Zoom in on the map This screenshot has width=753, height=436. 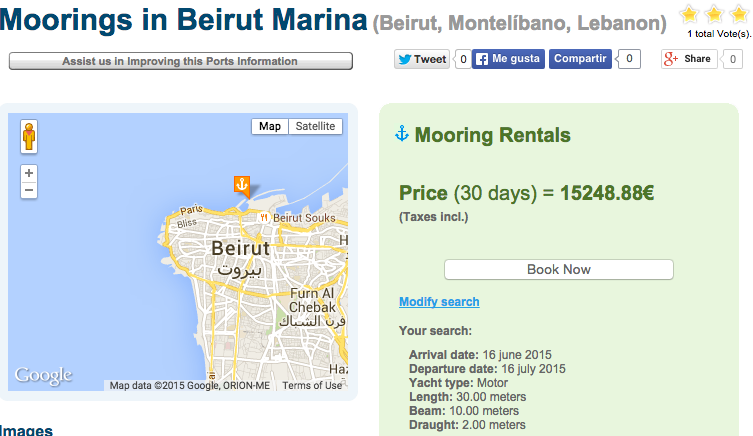pyautogui.click(x=29, y=173)
